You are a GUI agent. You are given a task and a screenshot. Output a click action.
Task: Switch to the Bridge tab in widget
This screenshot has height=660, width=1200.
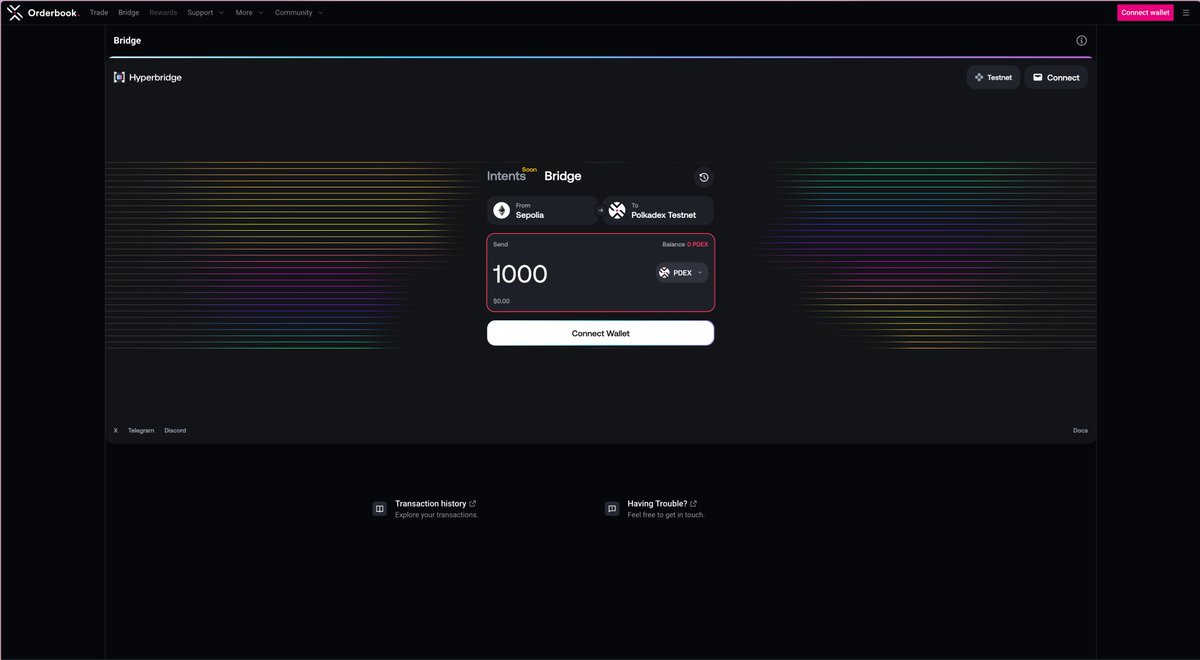(x=563, y=176)
